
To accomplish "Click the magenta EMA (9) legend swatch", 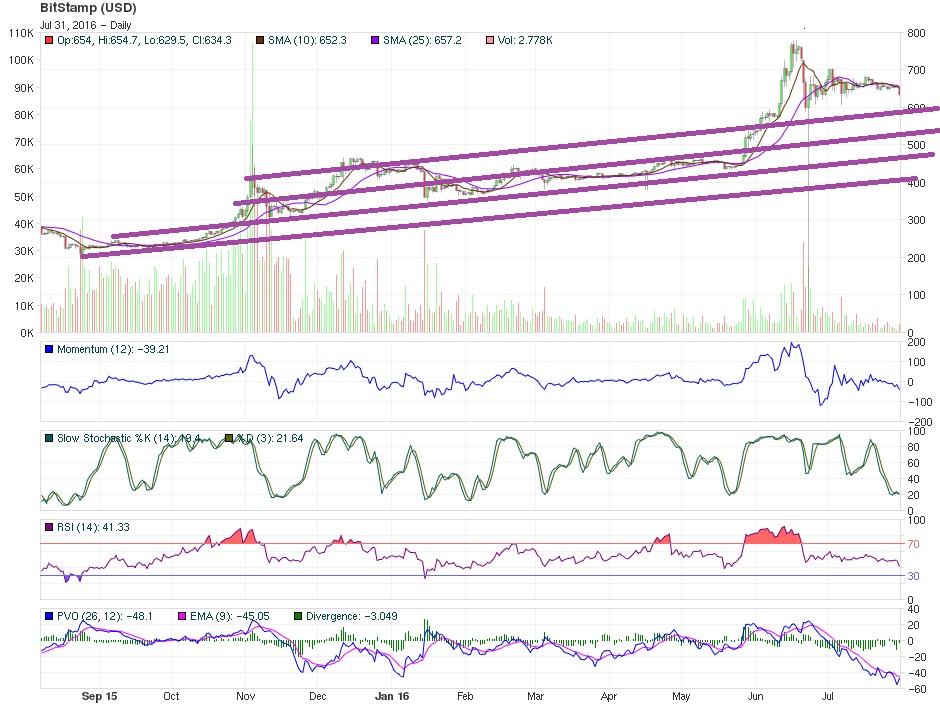I will pyautogui.click(x=181, y=616).
